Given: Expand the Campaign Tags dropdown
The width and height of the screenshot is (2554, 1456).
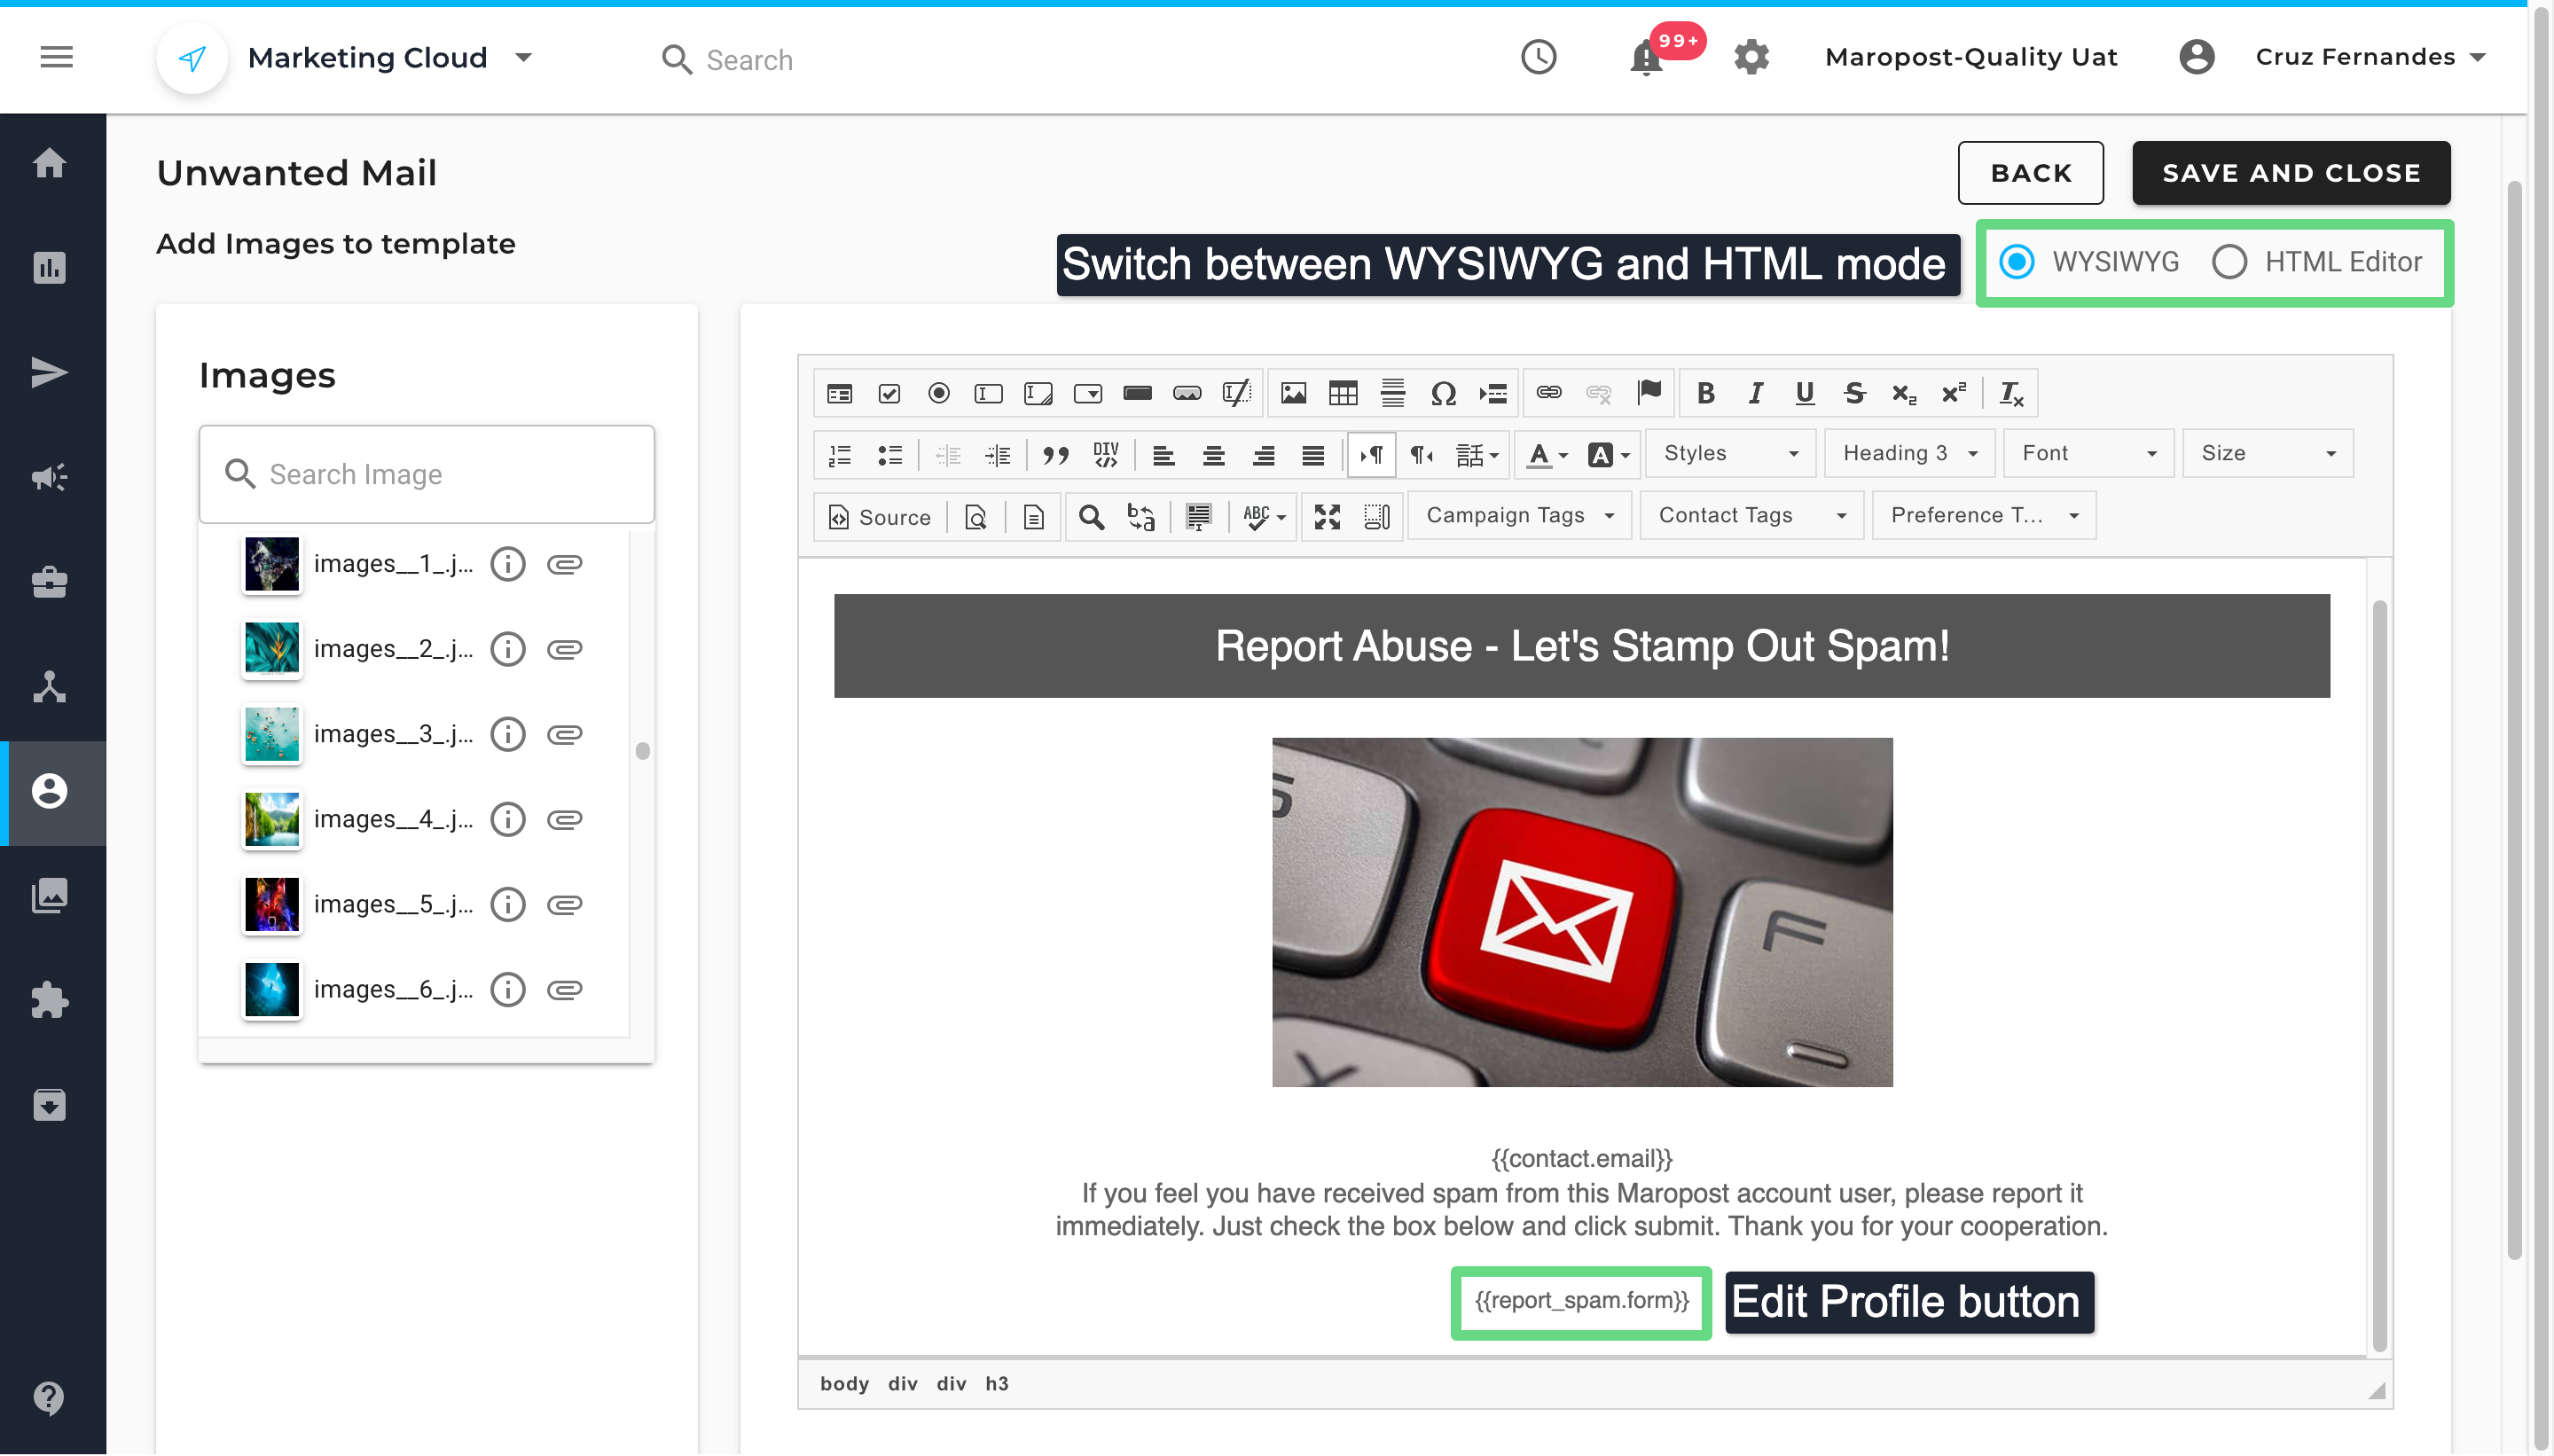Looking at the screenshot, I should click(x=1519, y=515).
